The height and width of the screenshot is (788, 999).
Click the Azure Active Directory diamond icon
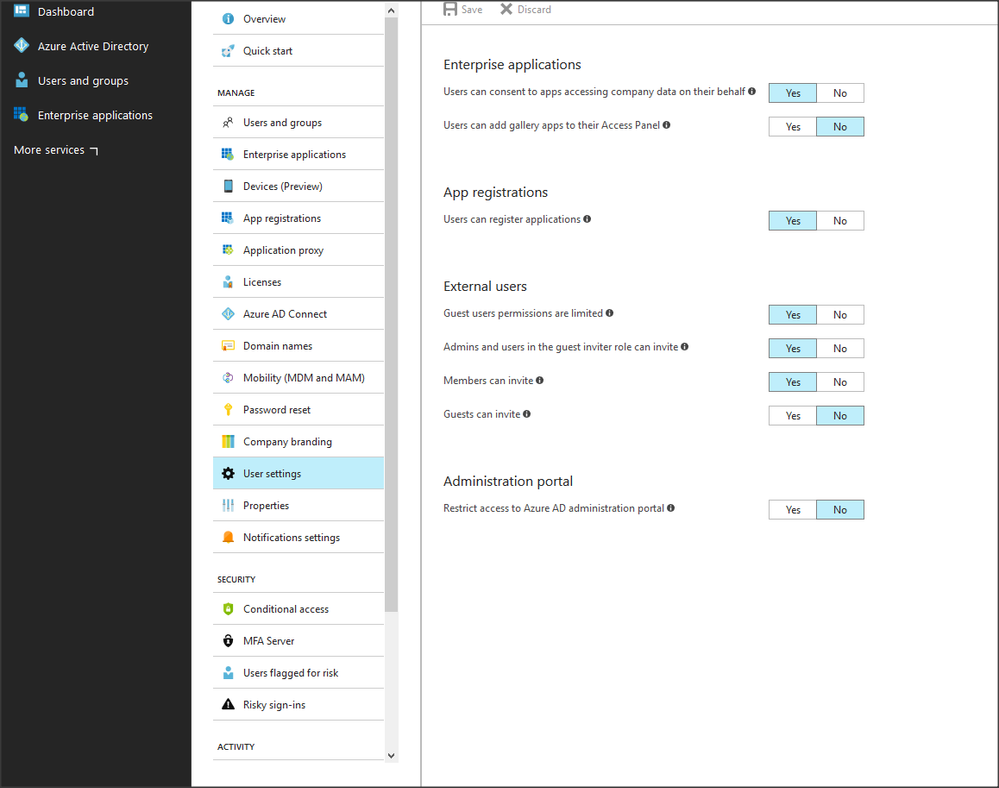pyautogui.click(x=22, y=45)
